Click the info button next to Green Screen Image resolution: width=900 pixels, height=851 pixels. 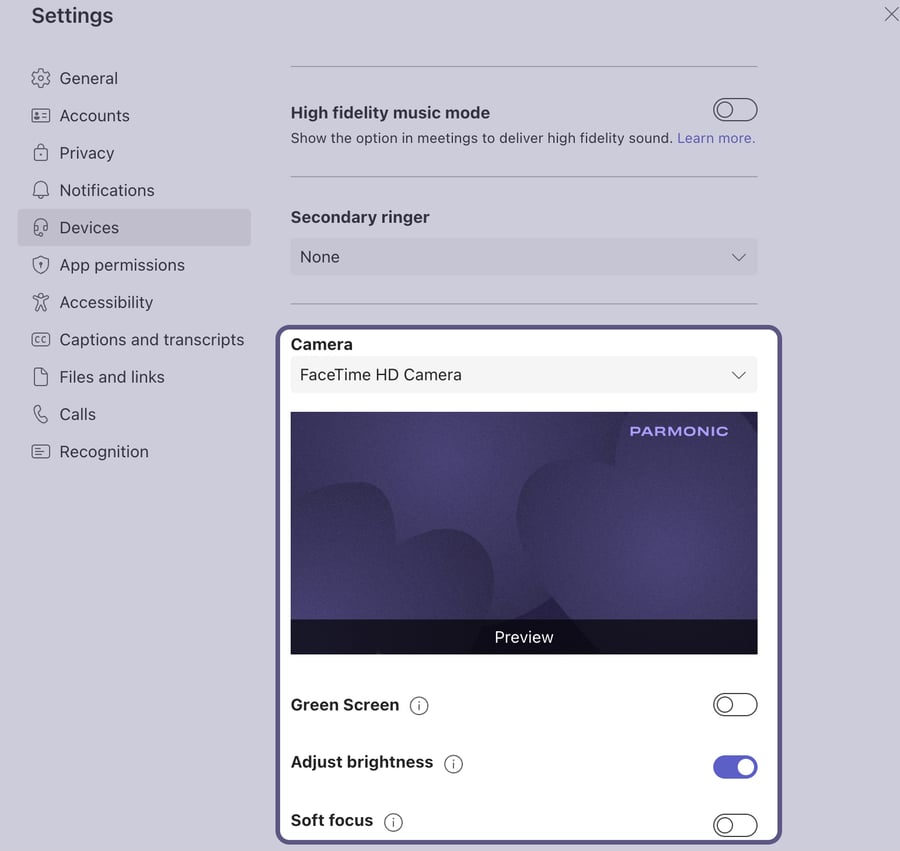[x=419, y=705]
